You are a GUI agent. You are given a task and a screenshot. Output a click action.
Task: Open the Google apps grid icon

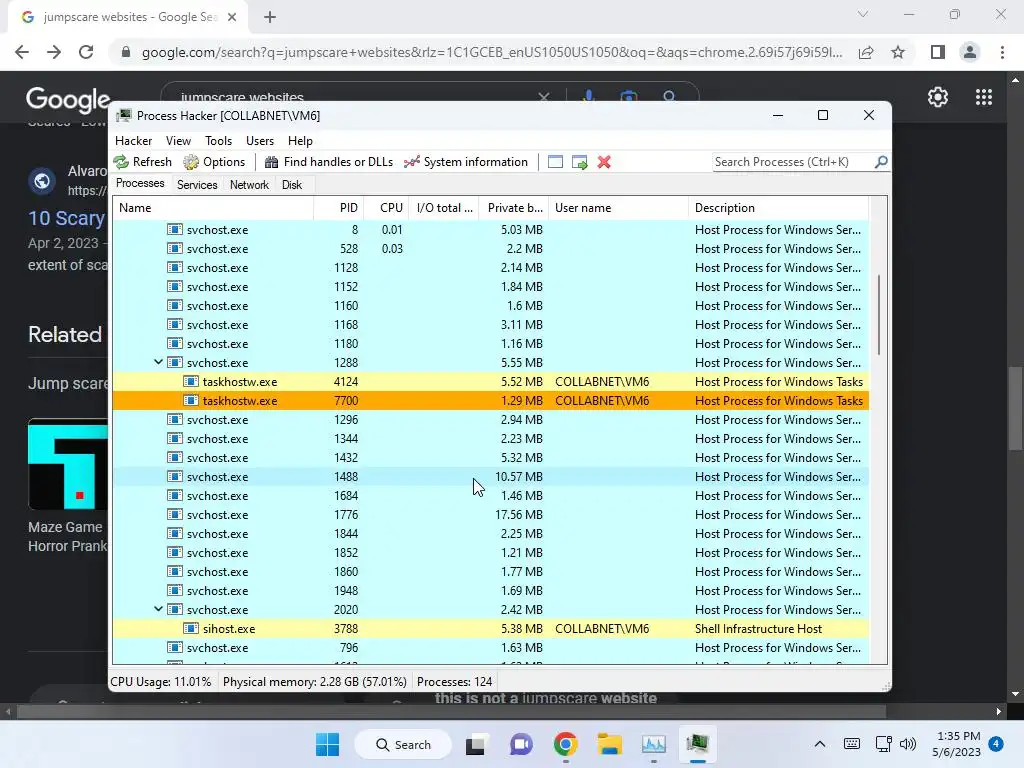coord(984,97)
